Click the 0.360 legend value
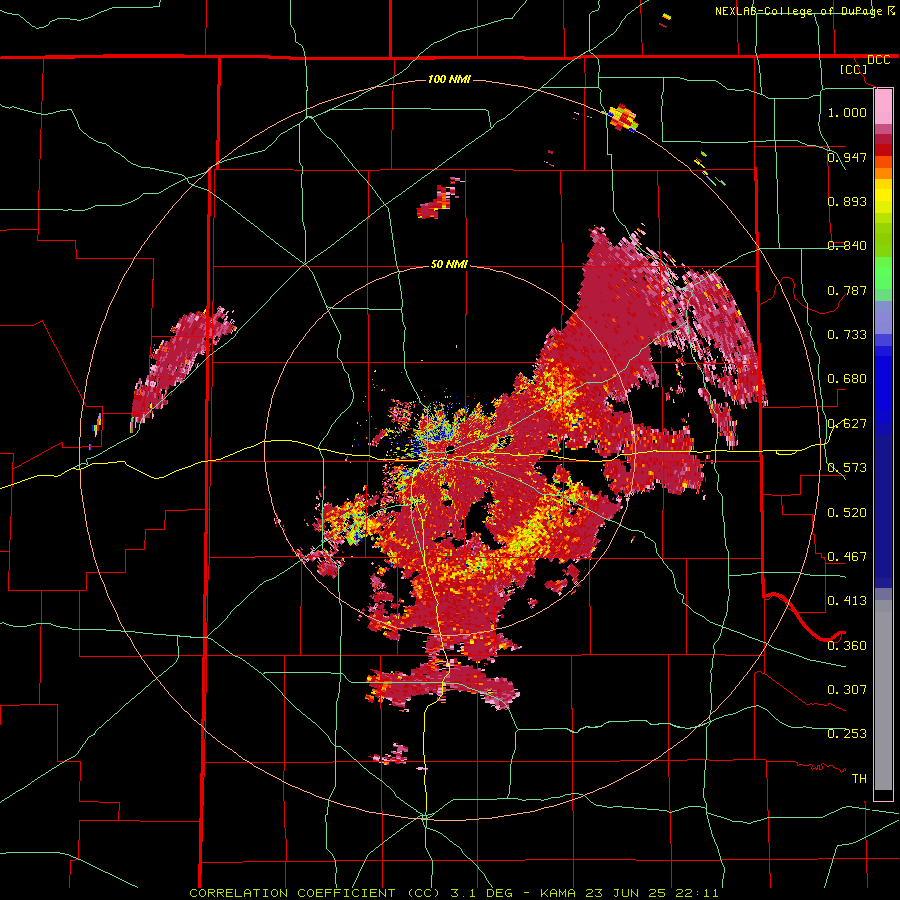The image size is (900, 900). pos(847,645)
